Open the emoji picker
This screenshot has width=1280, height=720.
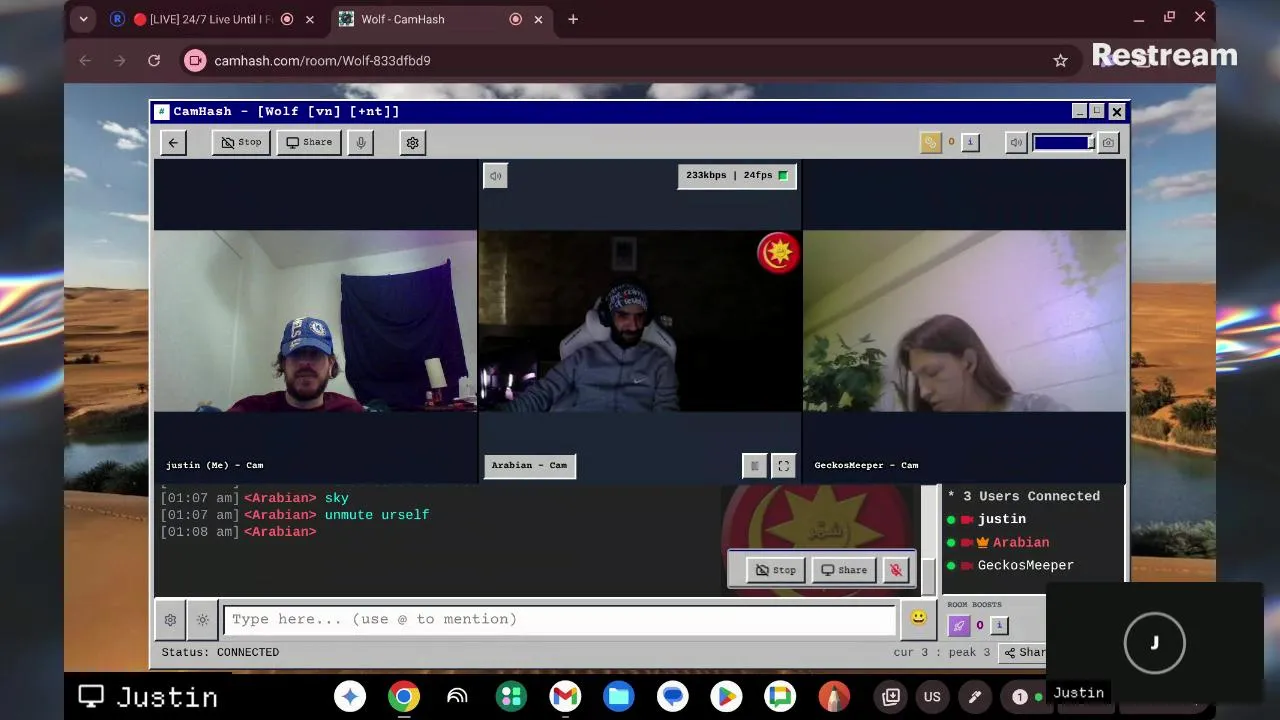click(x=919, y=619)
